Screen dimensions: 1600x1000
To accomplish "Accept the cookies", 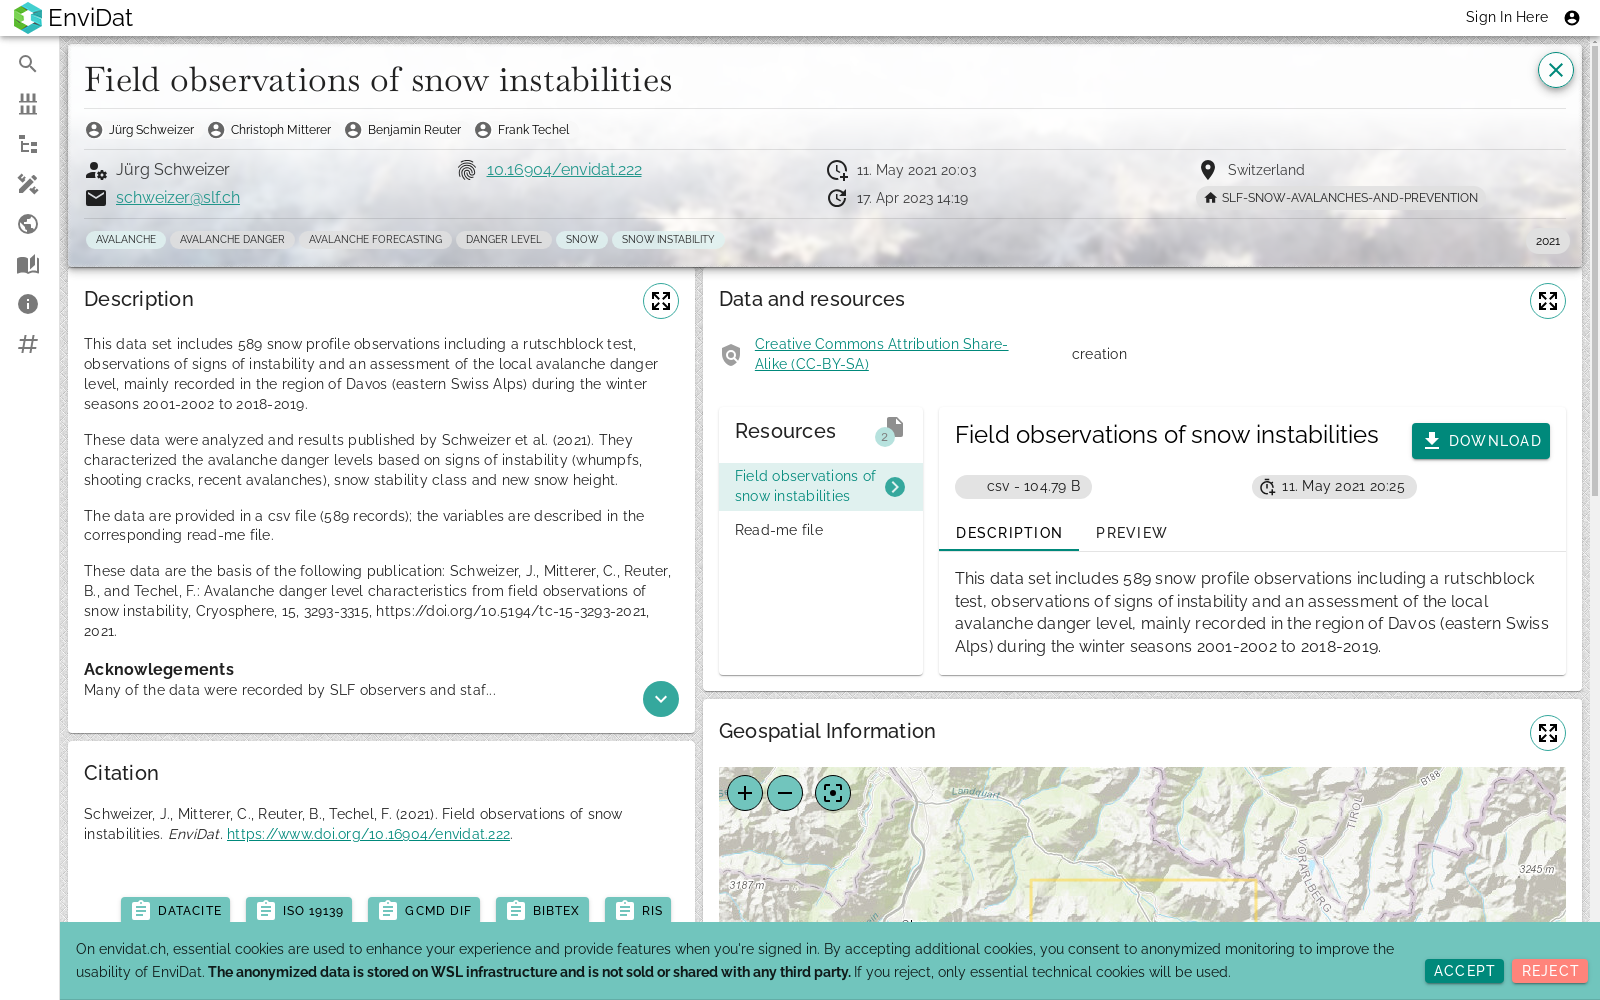I will click(1464, 971).
